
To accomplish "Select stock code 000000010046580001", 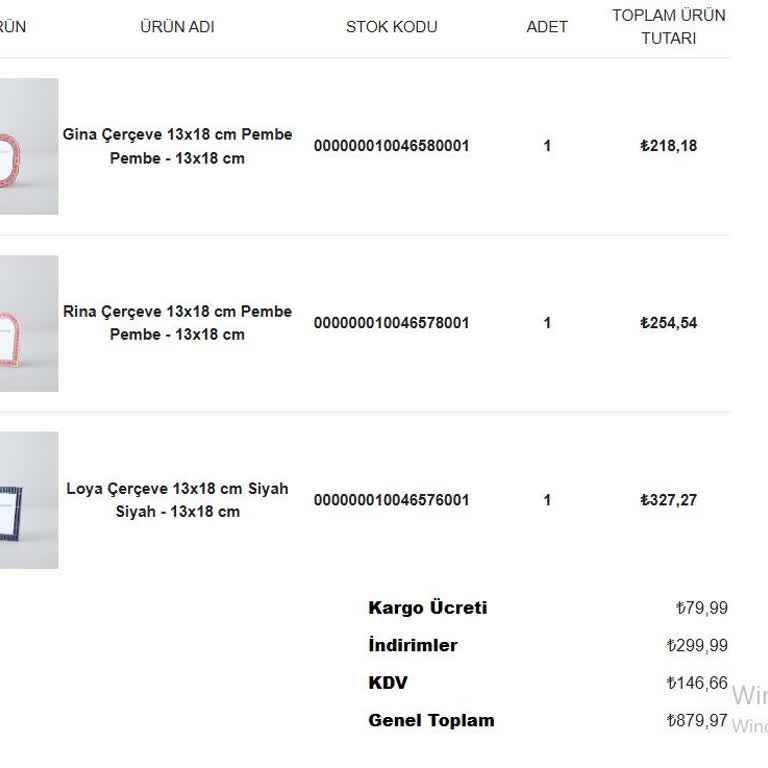I will point(391,146).
